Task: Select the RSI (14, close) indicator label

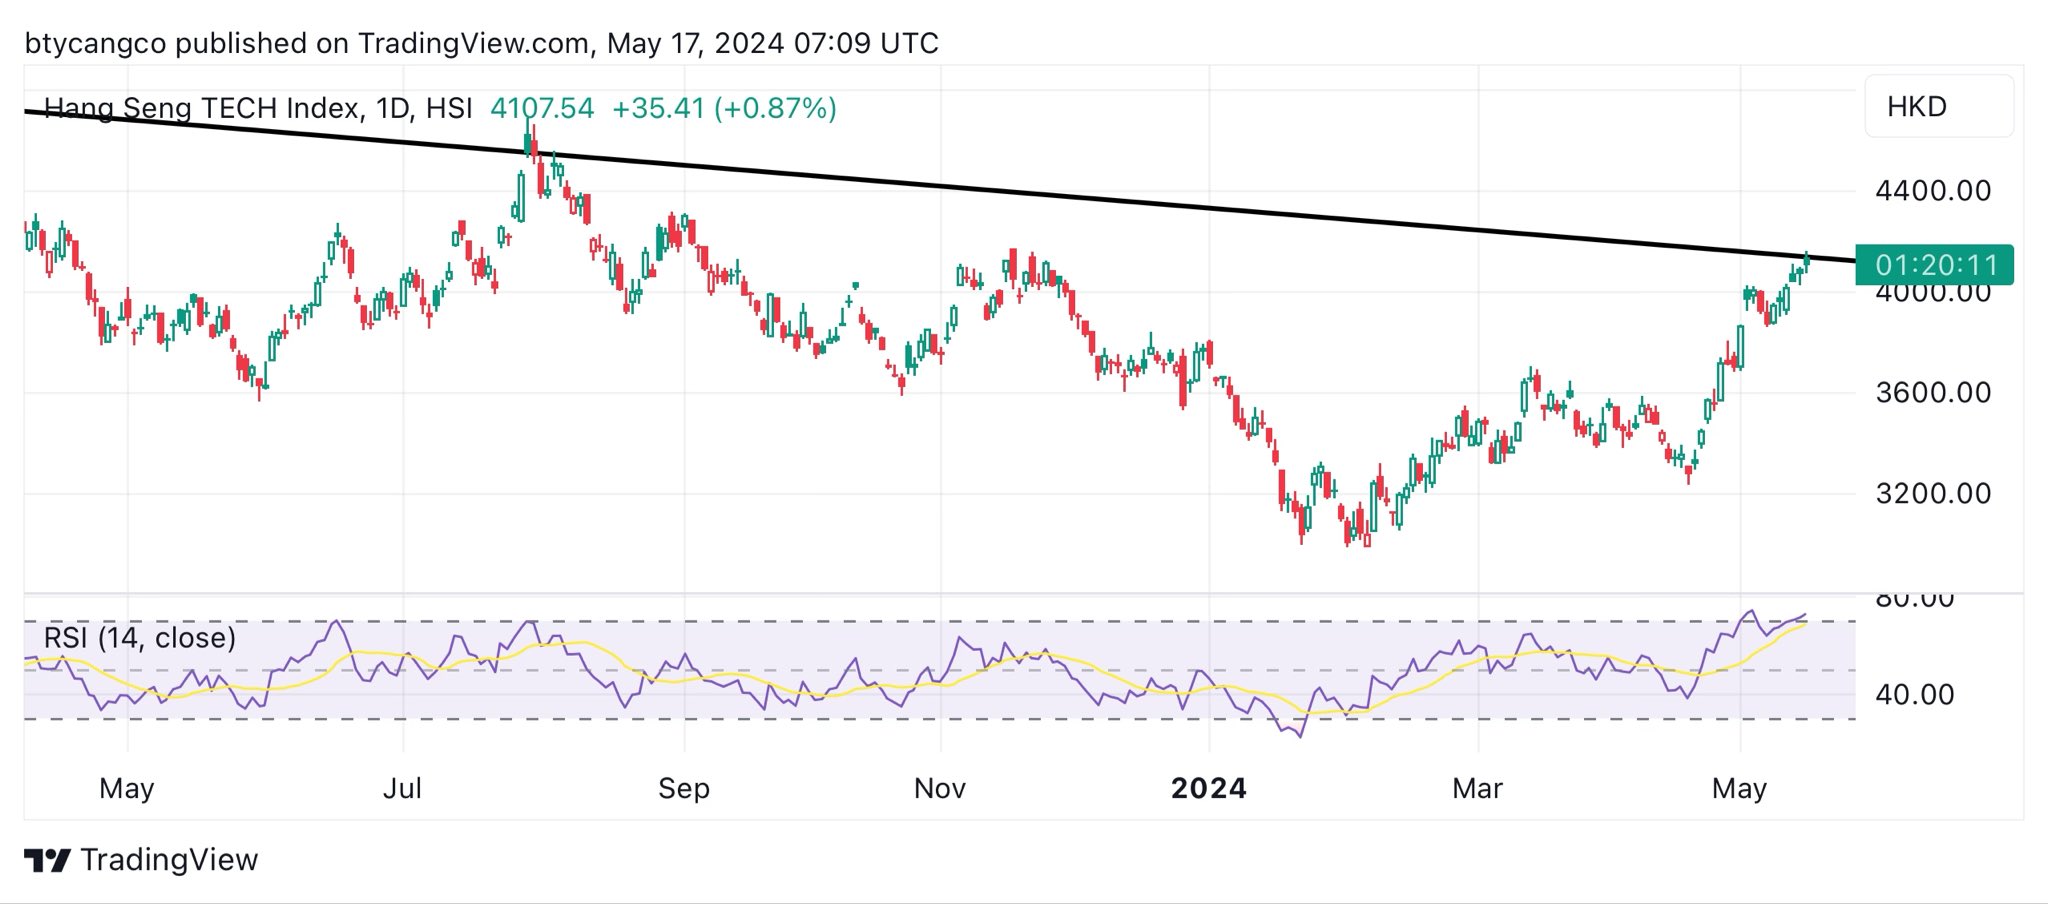Action: click(x=140, y=638)
